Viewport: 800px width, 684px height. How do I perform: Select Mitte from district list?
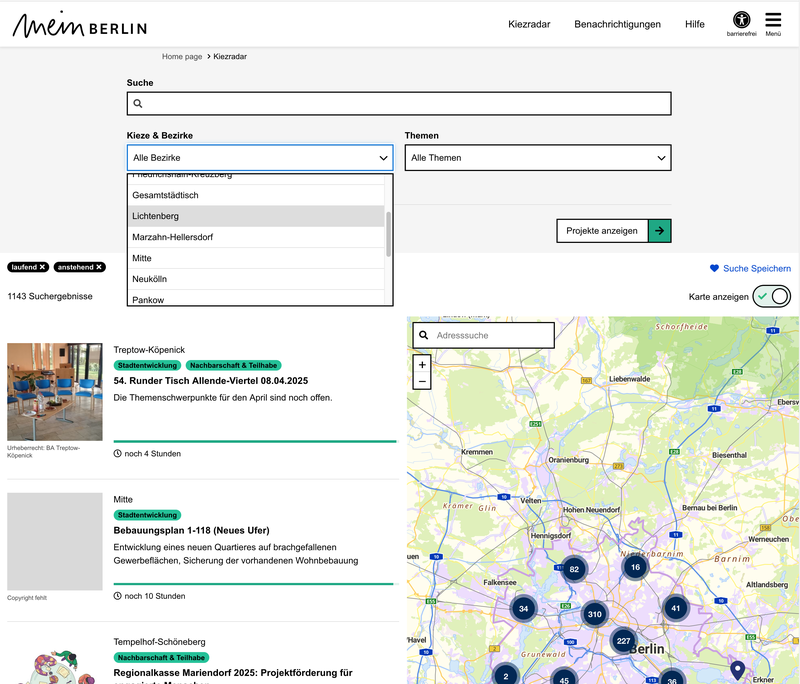point(256,258)
